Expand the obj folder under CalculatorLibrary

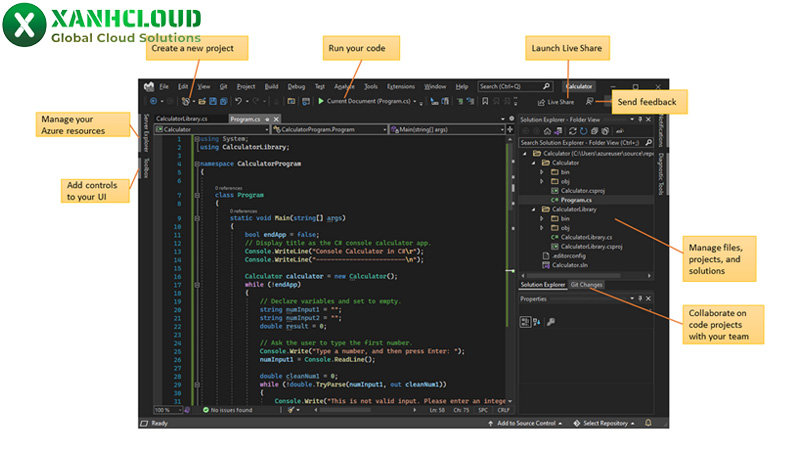coord(542,228)
